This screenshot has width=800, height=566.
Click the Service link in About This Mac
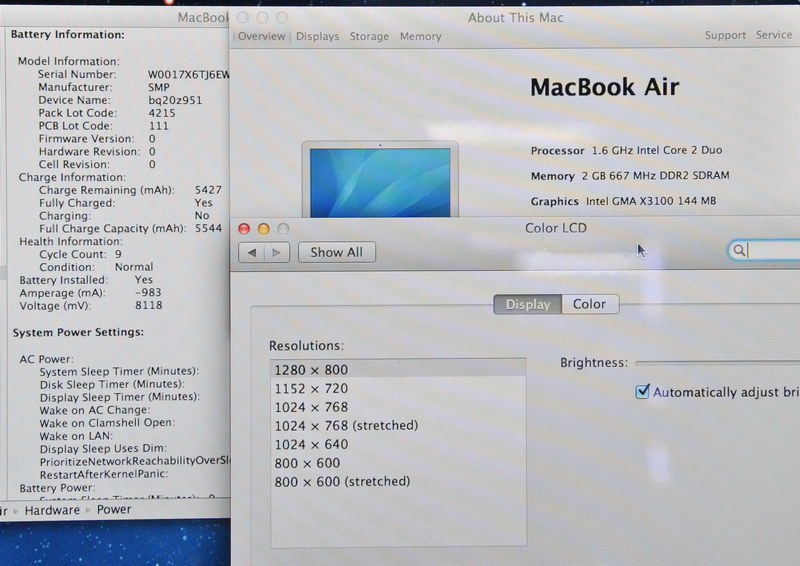(x=774, y=35)
